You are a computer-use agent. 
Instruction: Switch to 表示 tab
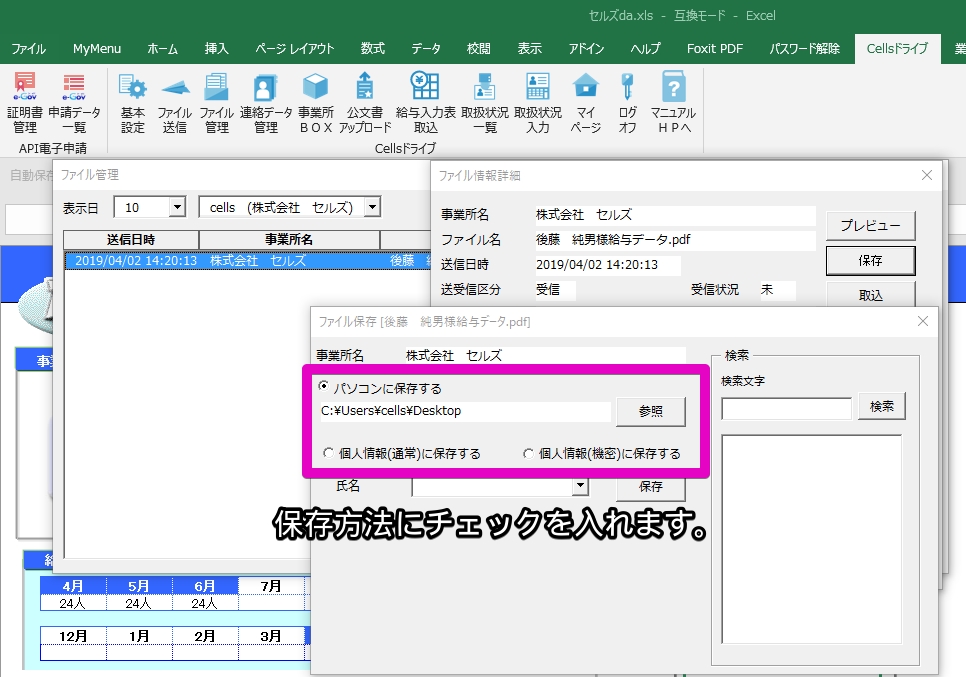pyautogui.click(x=530, y=49)
